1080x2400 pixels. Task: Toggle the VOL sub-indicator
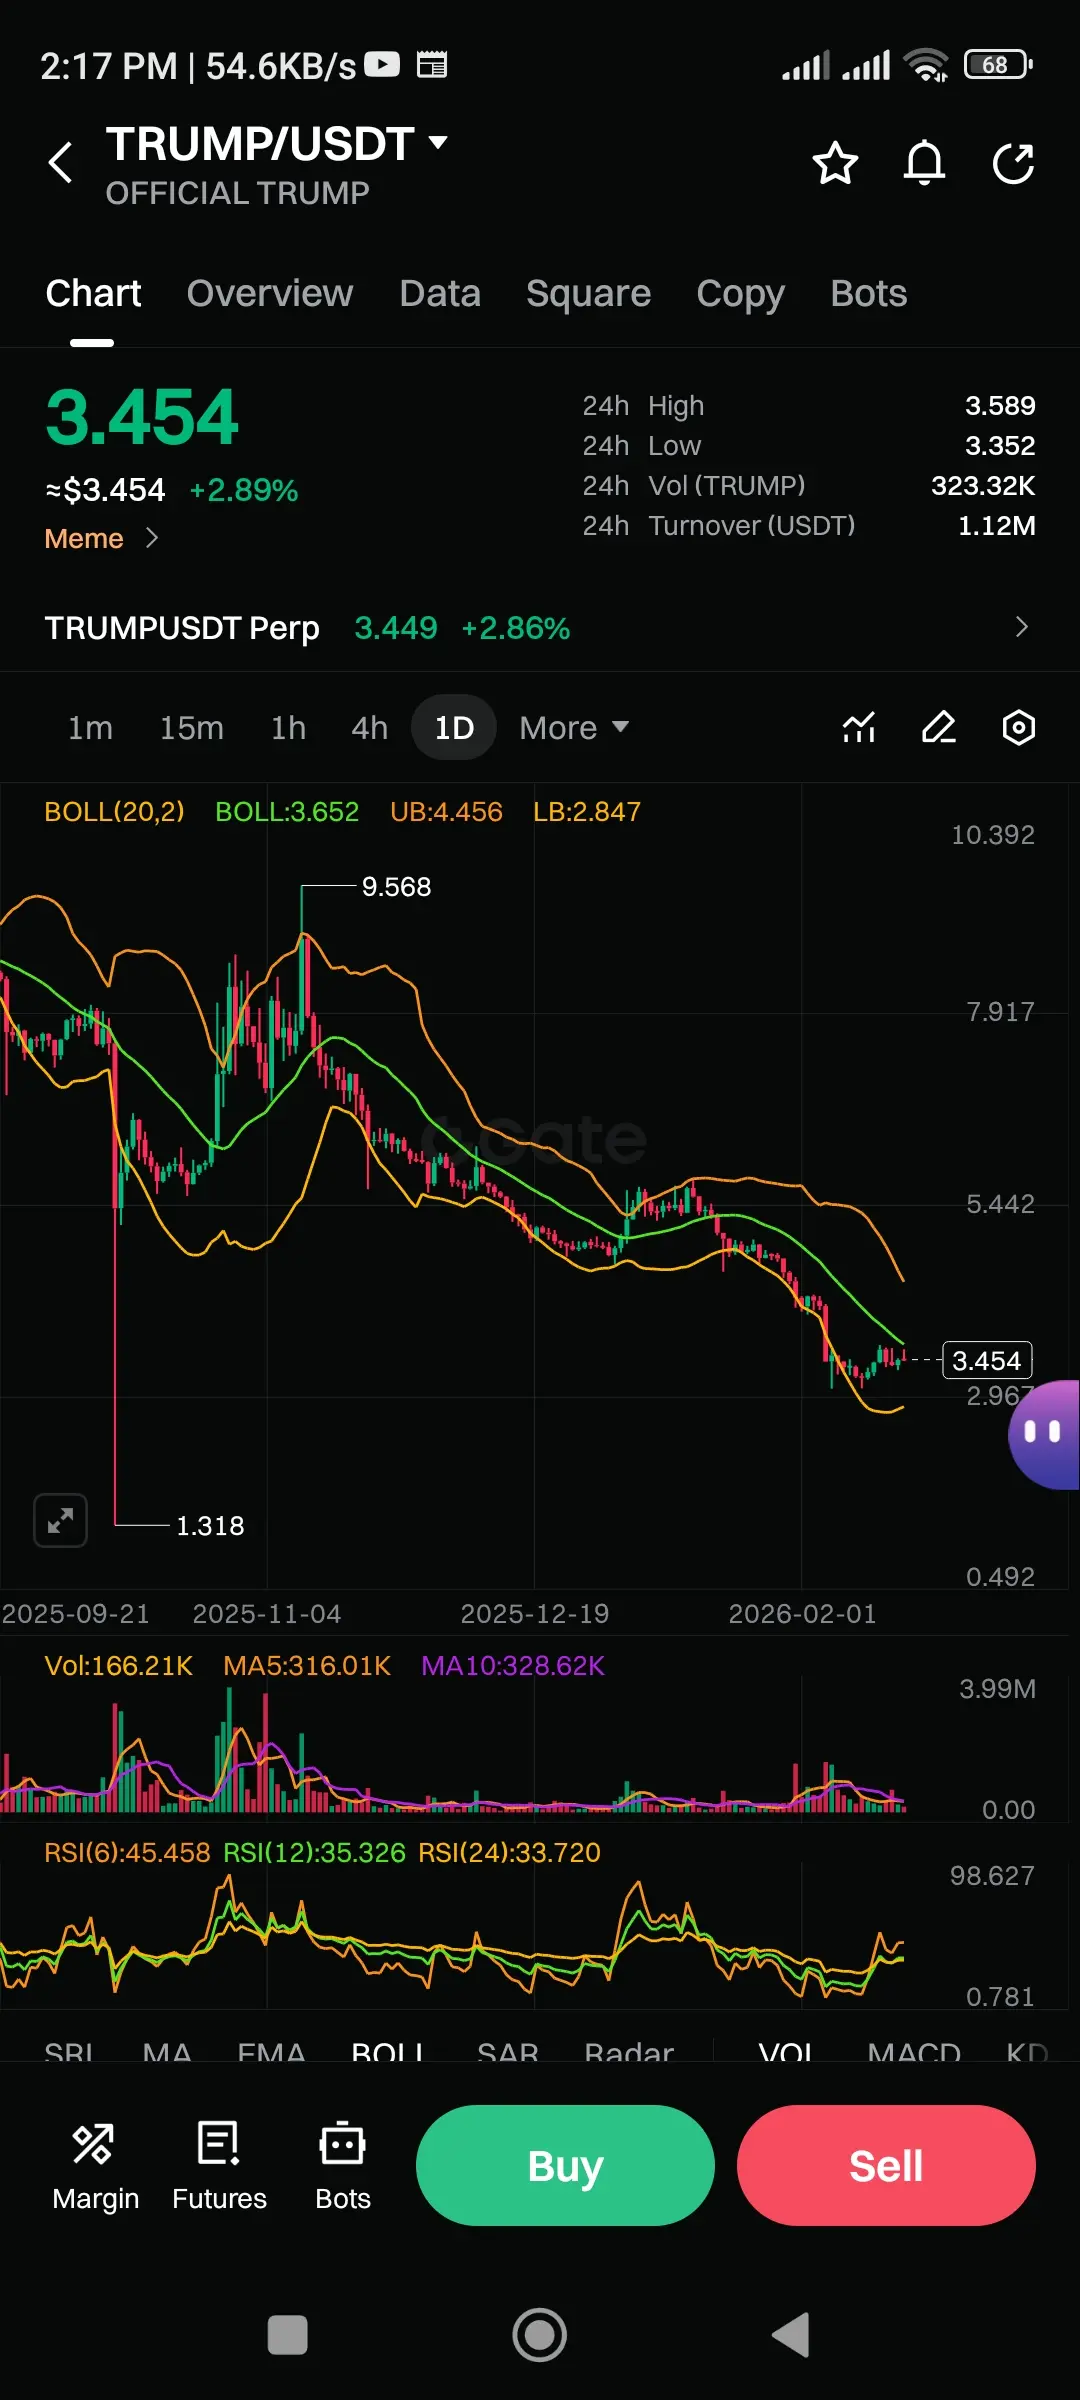coord(787,2052)
